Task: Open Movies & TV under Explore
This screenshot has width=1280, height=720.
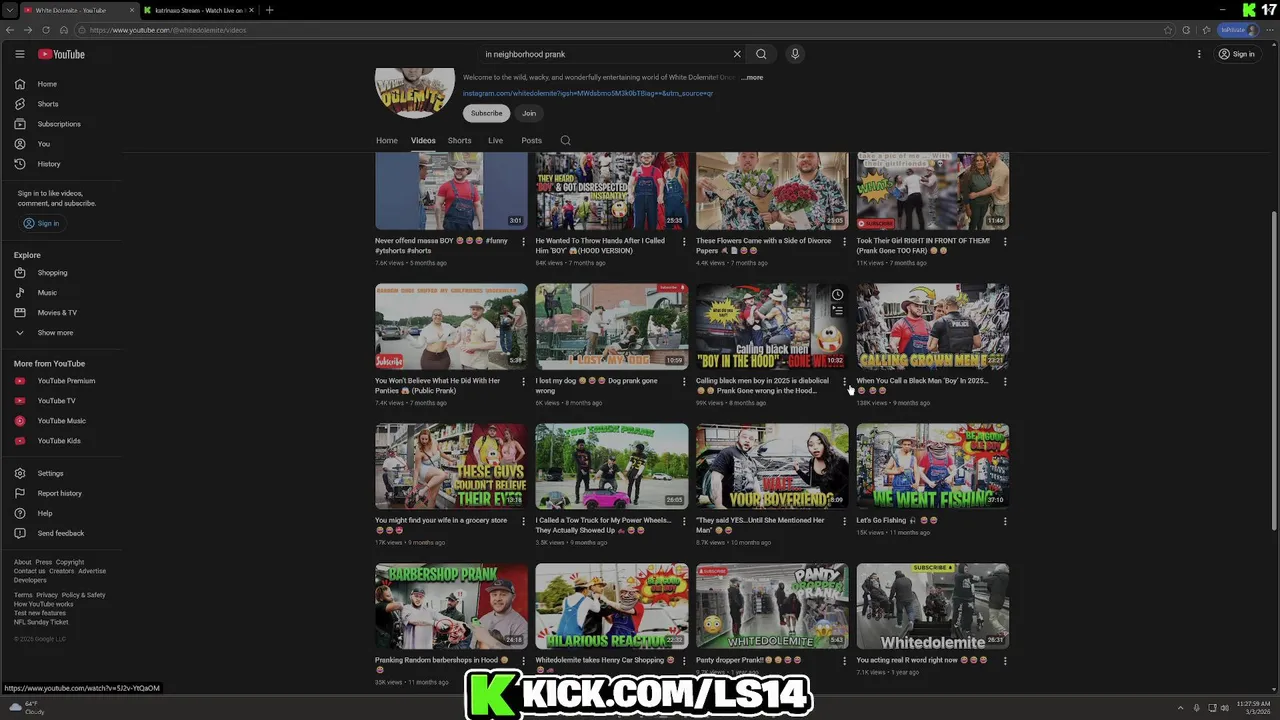Action: click(62, 313)
